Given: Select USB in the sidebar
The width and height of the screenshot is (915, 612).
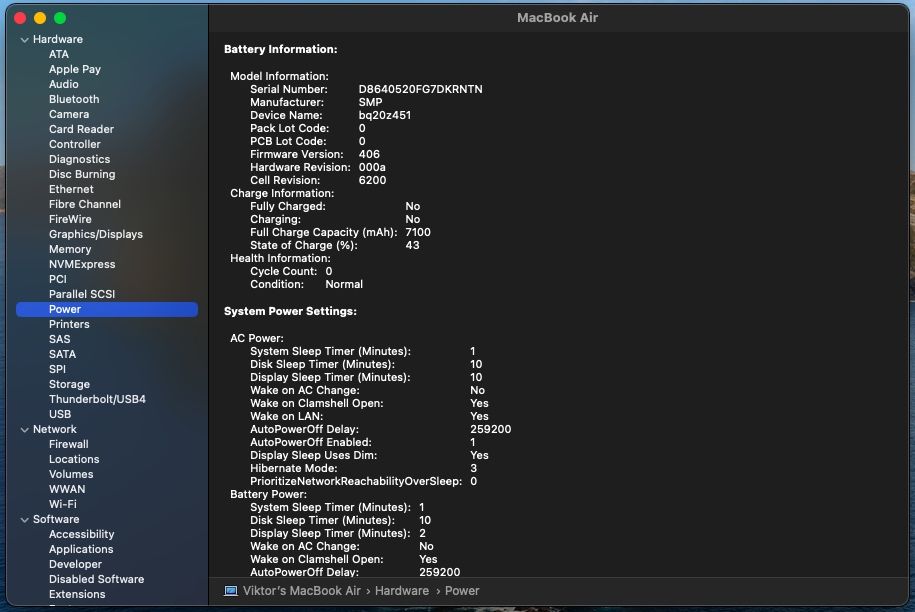Looking at the screenshot, I should click(60, 414).
